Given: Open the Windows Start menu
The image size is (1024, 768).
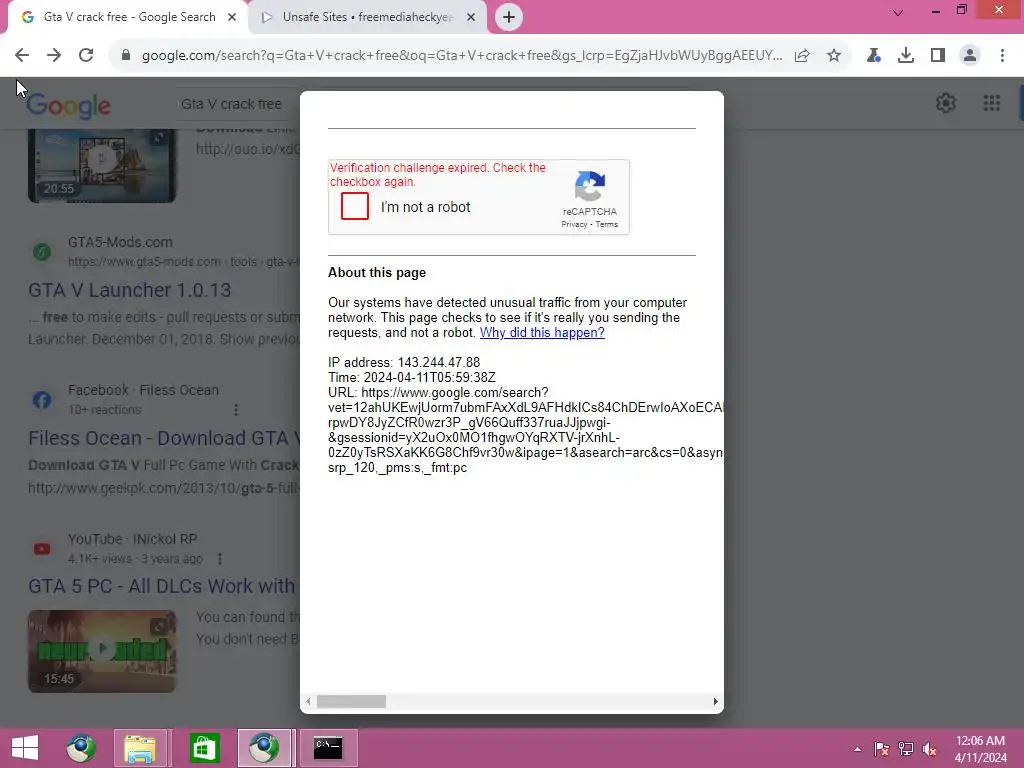Looking at the screenshot, I should point(25,748).
